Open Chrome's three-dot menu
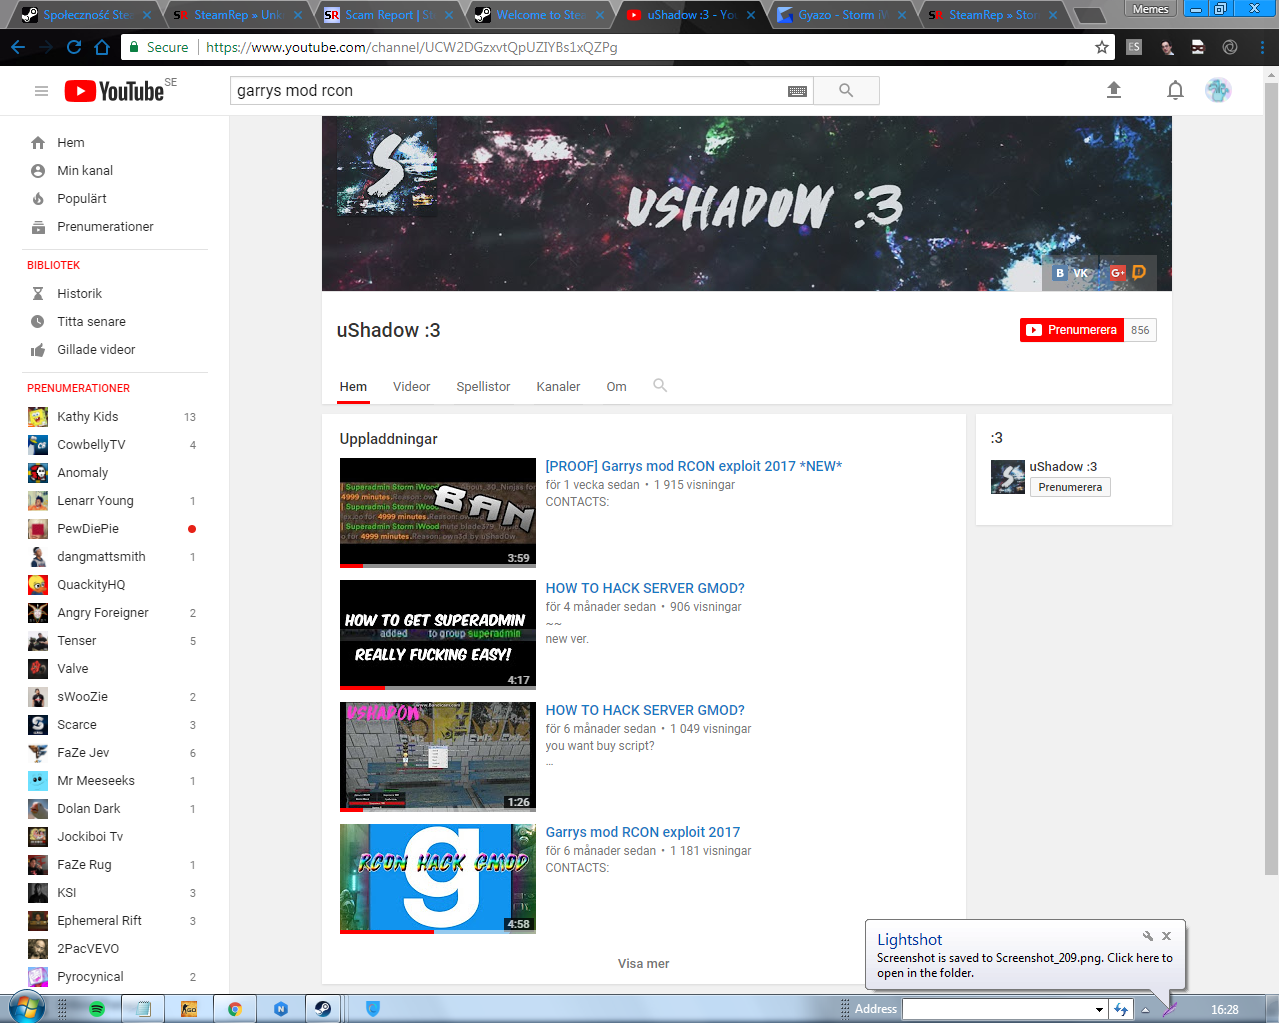The width and height of the screenshot is (1279, 1023). (x=1262, y=47)
